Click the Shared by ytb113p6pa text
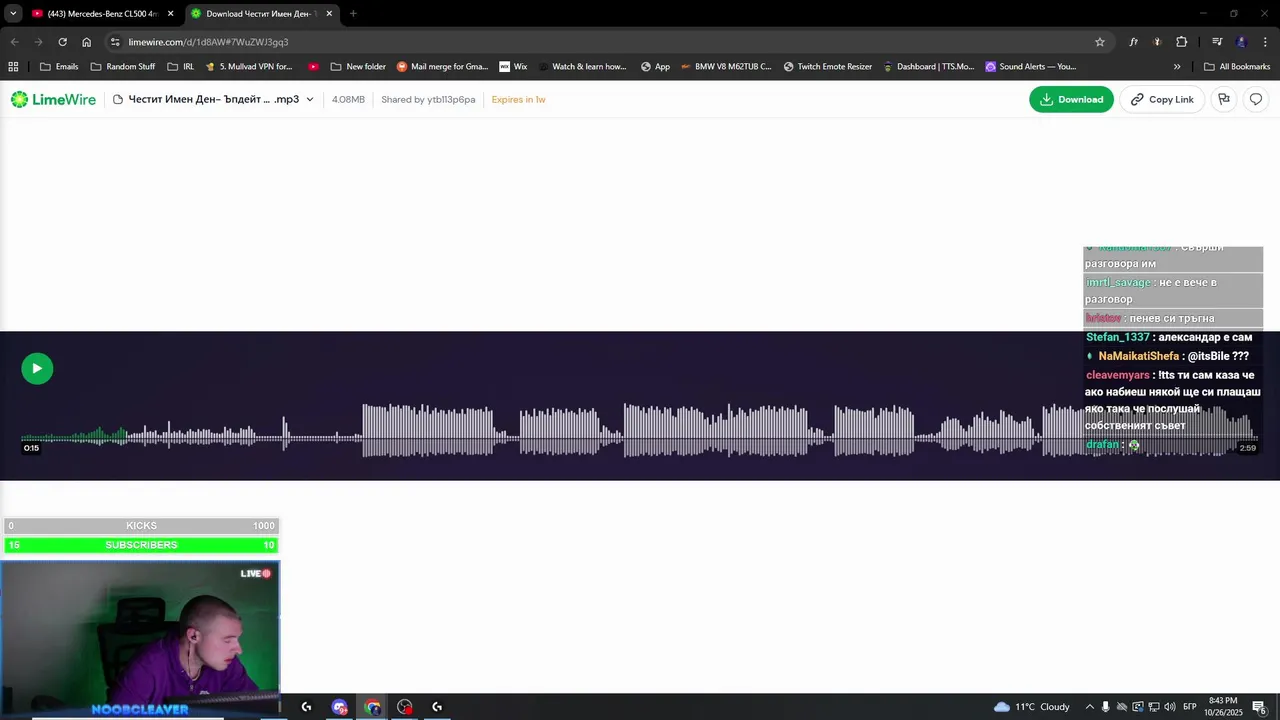 (428, 99)
